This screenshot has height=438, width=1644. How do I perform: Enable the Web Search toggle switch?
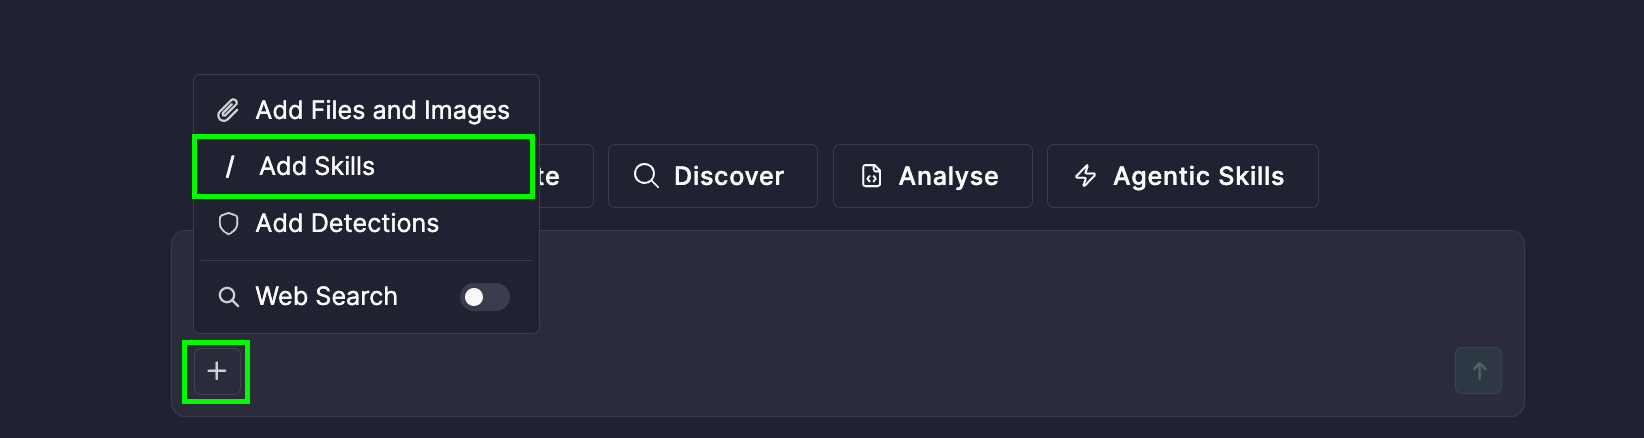coord(485,297)
